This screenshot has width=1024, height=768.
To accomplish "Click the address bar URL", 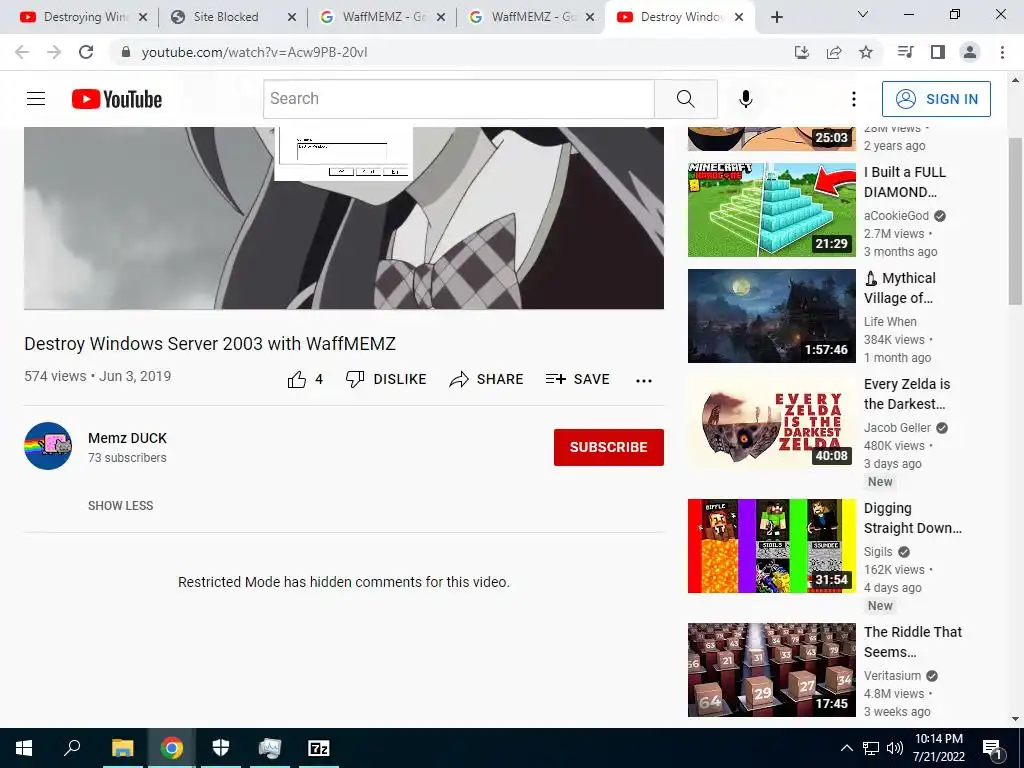I will pyautogui.click(x=255, y=52).
